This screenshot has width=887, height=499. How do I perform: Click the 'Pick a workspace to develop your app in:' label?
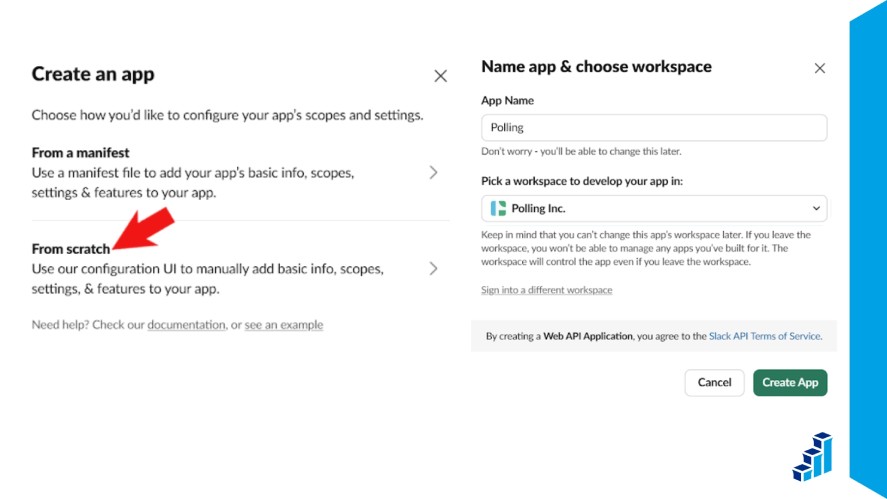[x=582, y=181]
